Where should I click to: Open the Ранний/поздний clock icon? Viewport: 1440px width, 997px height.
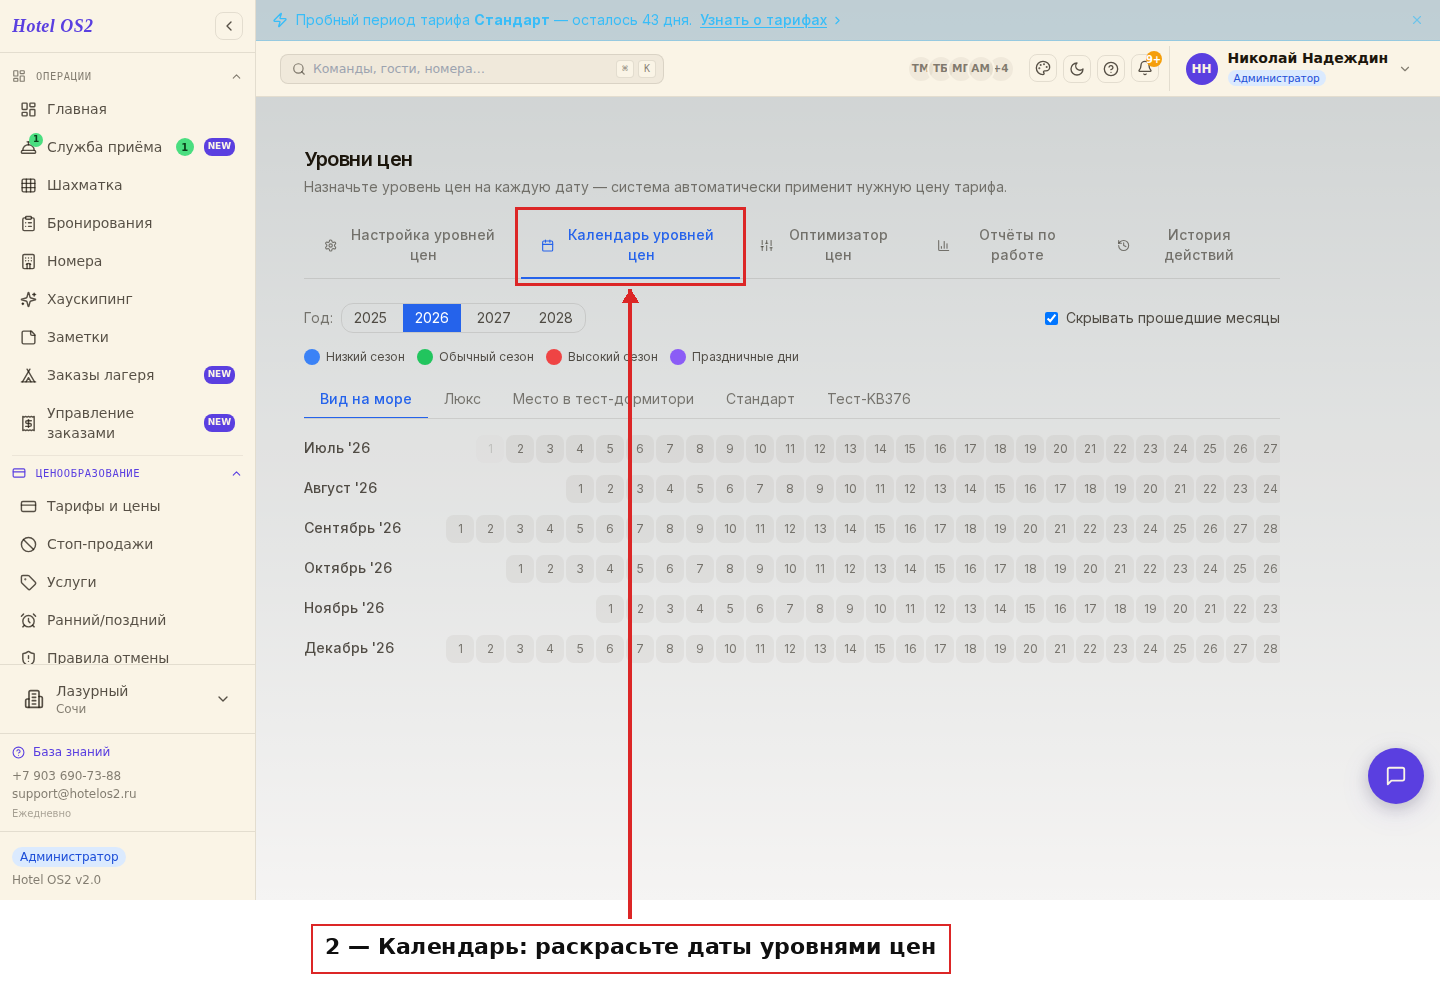pyautogui.click(x=29, y=620)
